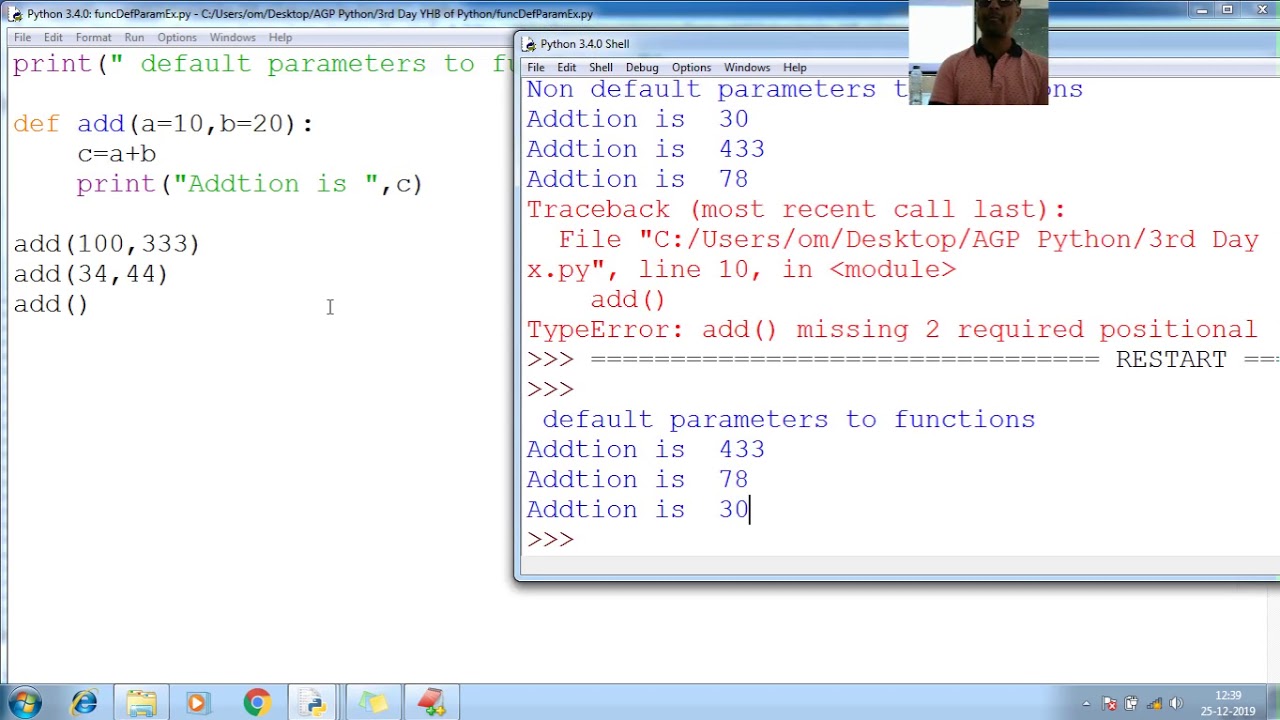Click 'default parameters to functions' Shell output
The image size is (1280, 720).
click(788, 419)
